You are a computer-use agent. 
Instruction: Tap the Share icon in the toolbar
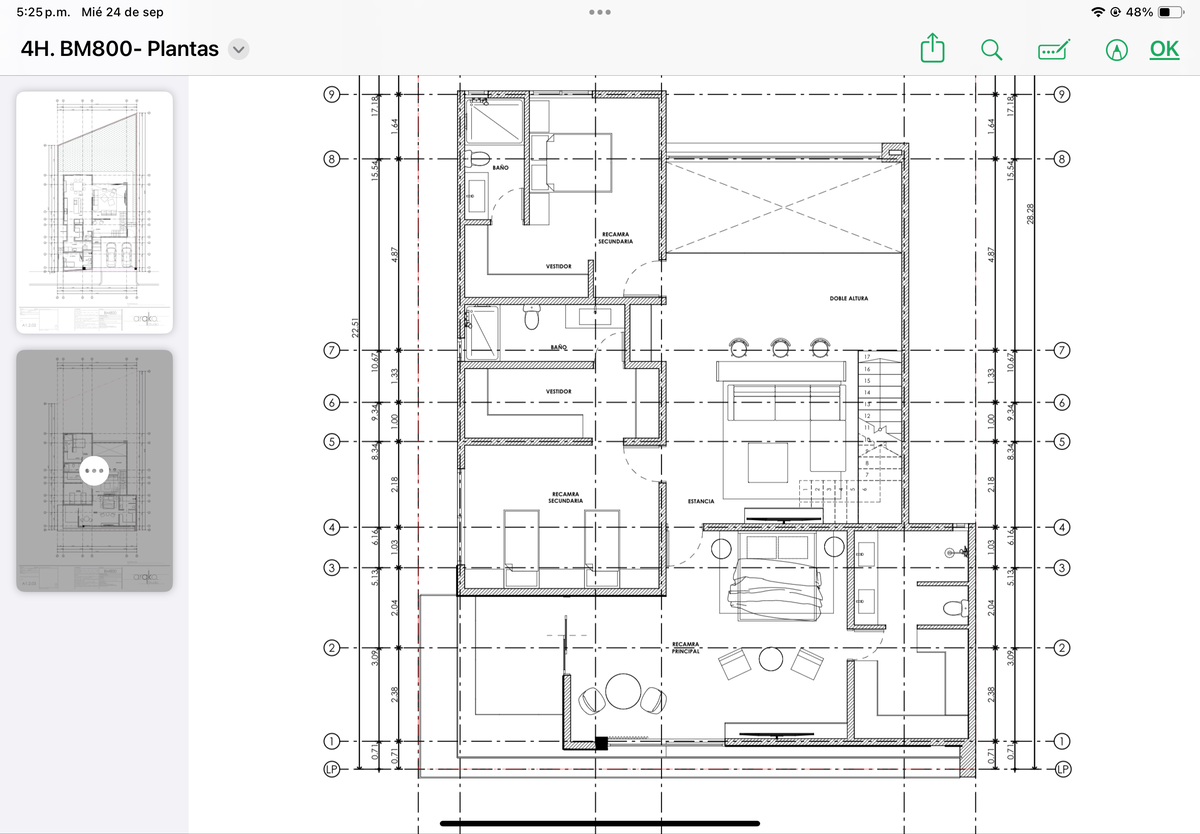931,49
